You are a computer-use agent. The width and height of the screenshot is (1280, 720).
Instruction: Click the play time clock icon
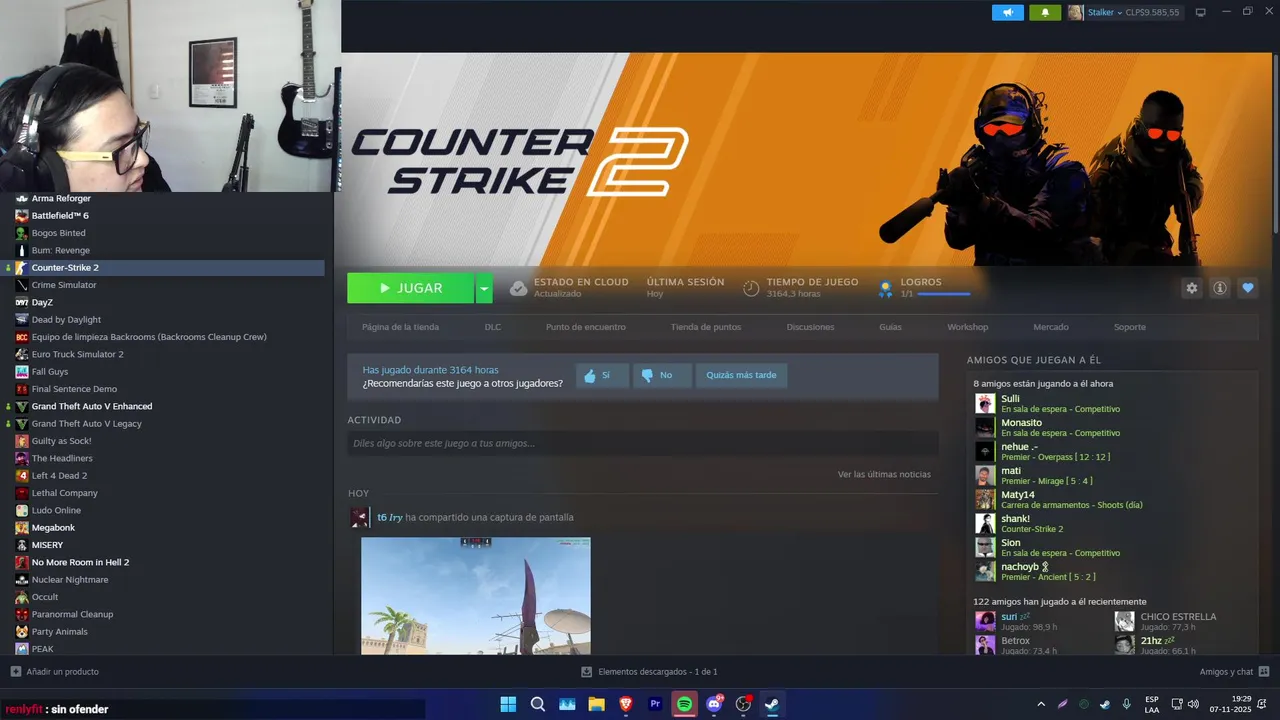tap(751, 288)
